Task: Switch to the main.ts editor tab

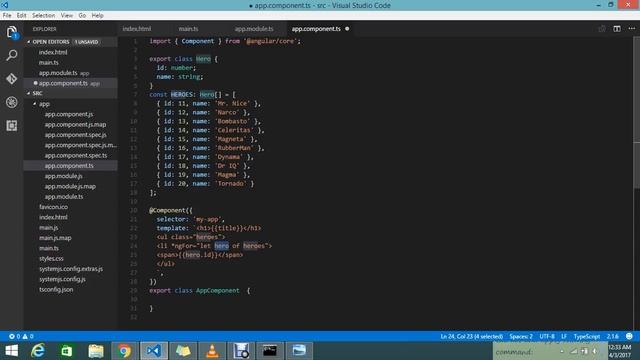Action: point(188,29)
